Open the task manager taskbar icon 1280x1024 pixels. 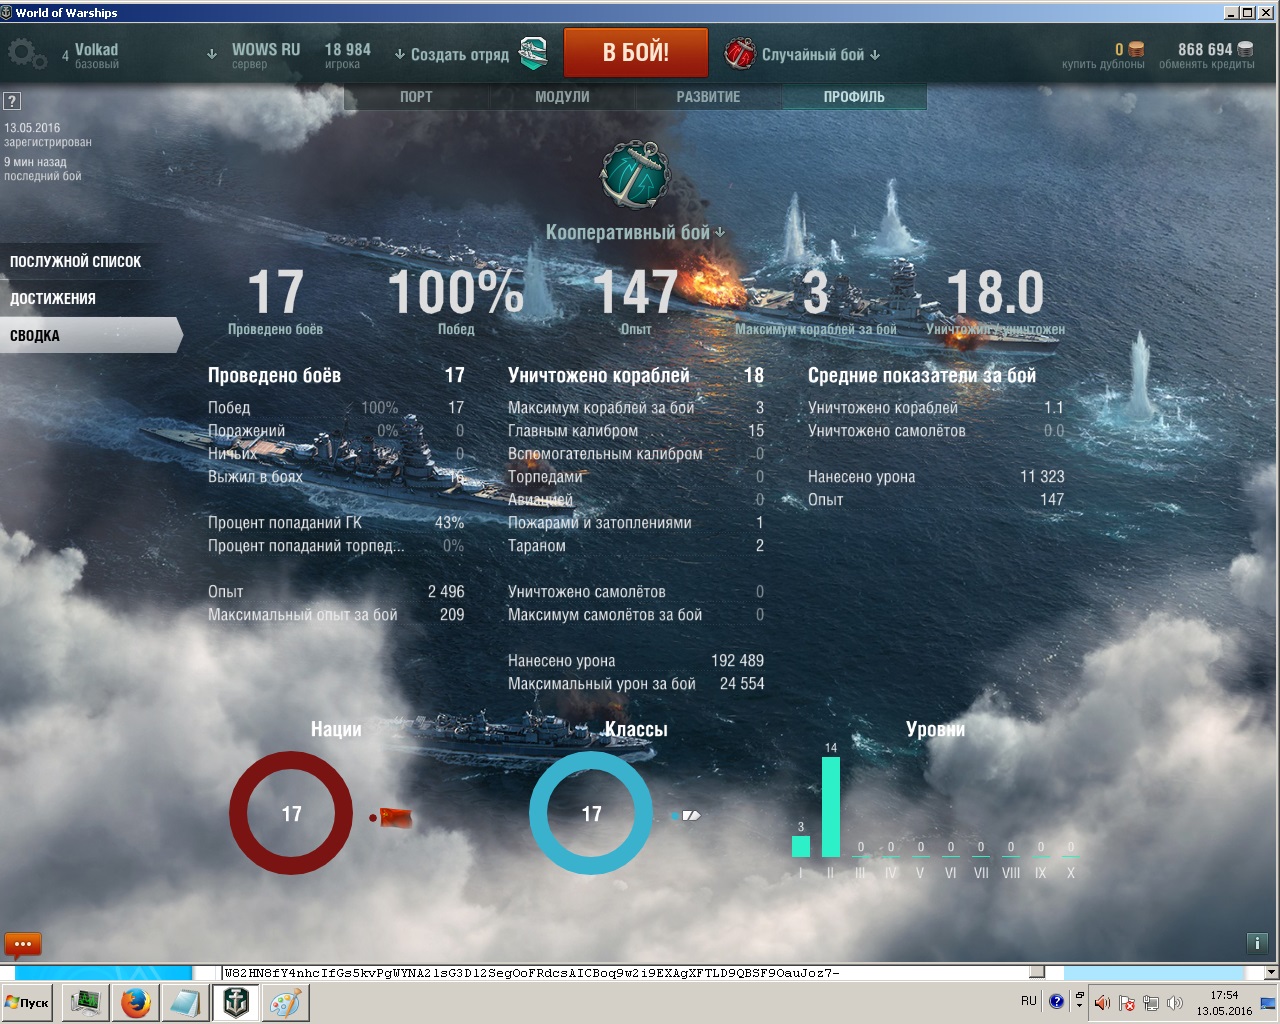[86, 1002]
